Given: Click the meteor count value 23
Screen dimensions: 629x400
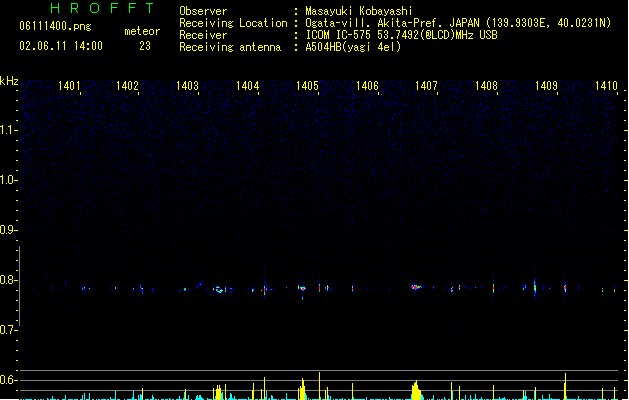Looking at the screenshot, I should (x=145, y=46).
